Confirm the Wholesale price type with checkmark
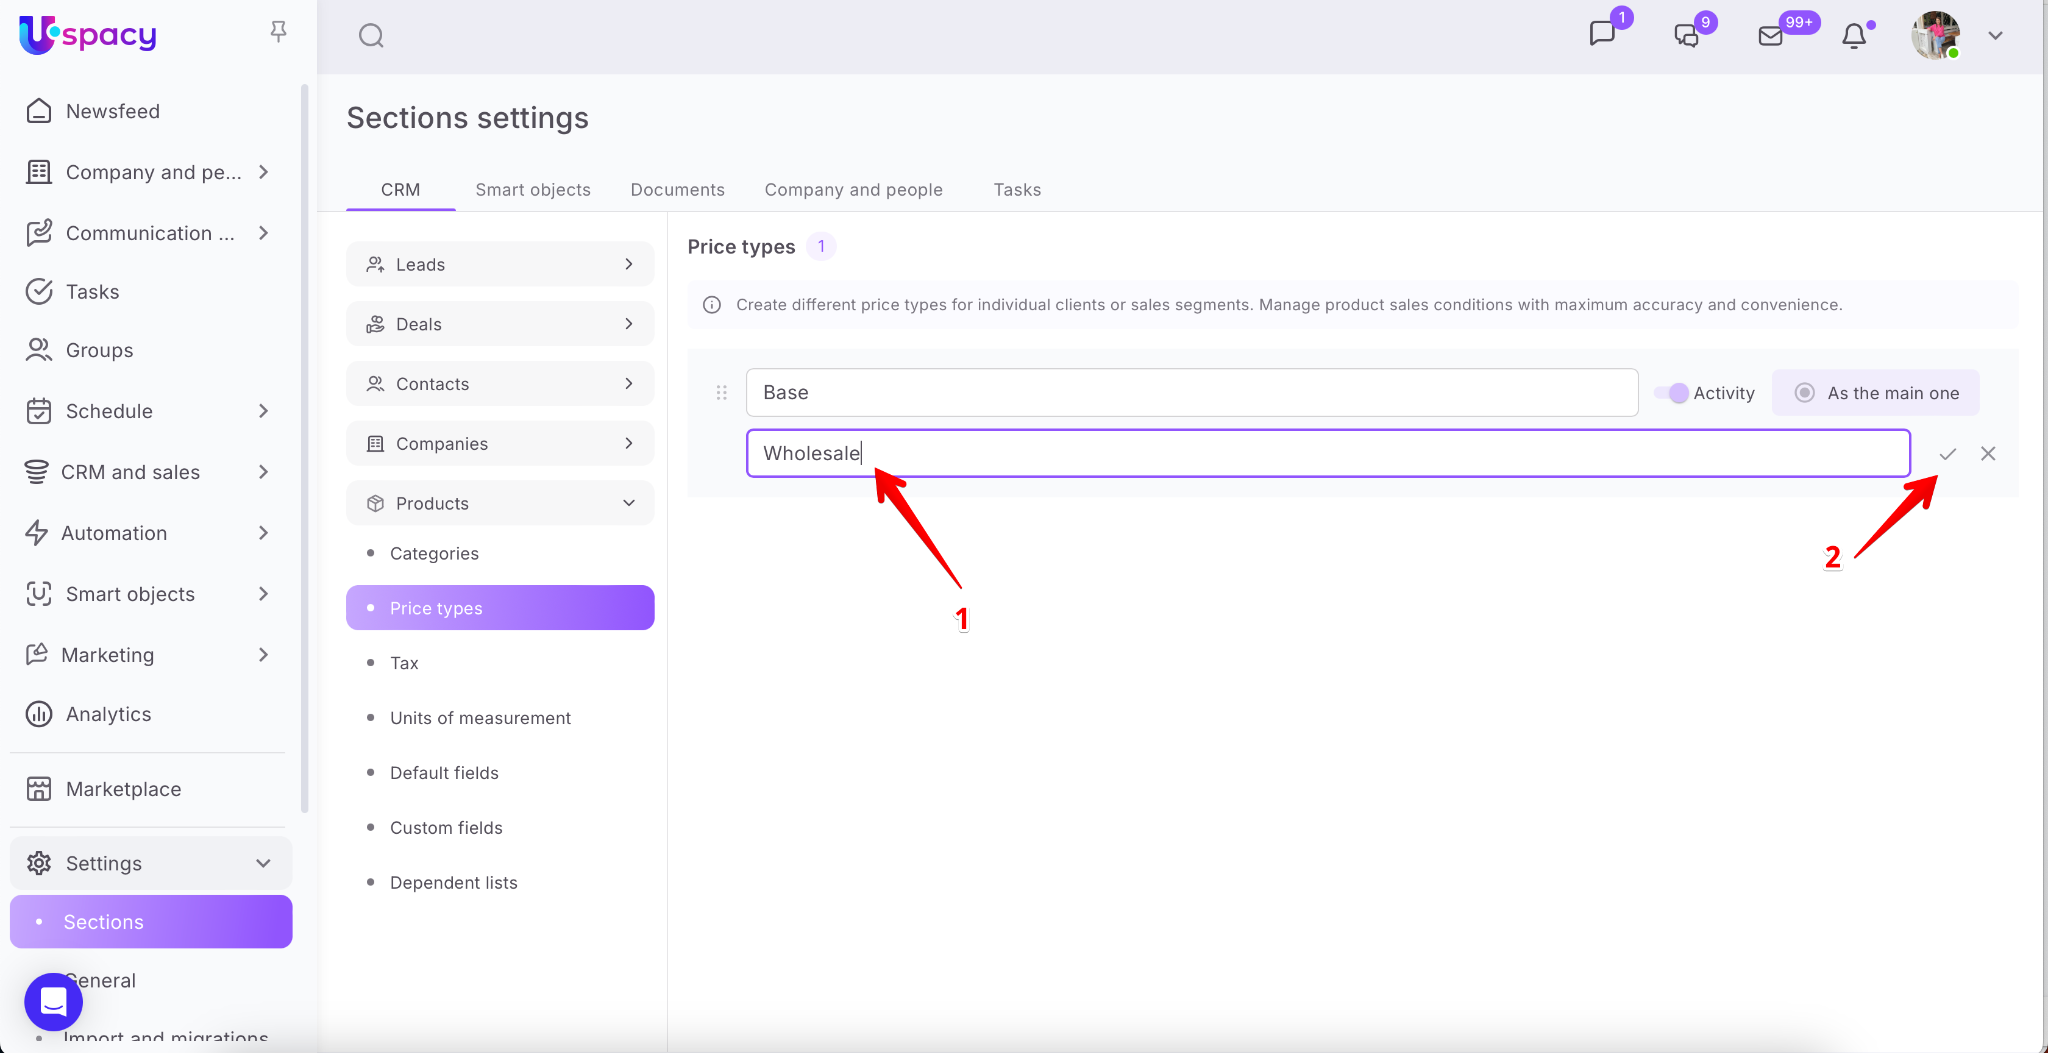This screenshot has height=1053, width=2048. (1947, 454)
